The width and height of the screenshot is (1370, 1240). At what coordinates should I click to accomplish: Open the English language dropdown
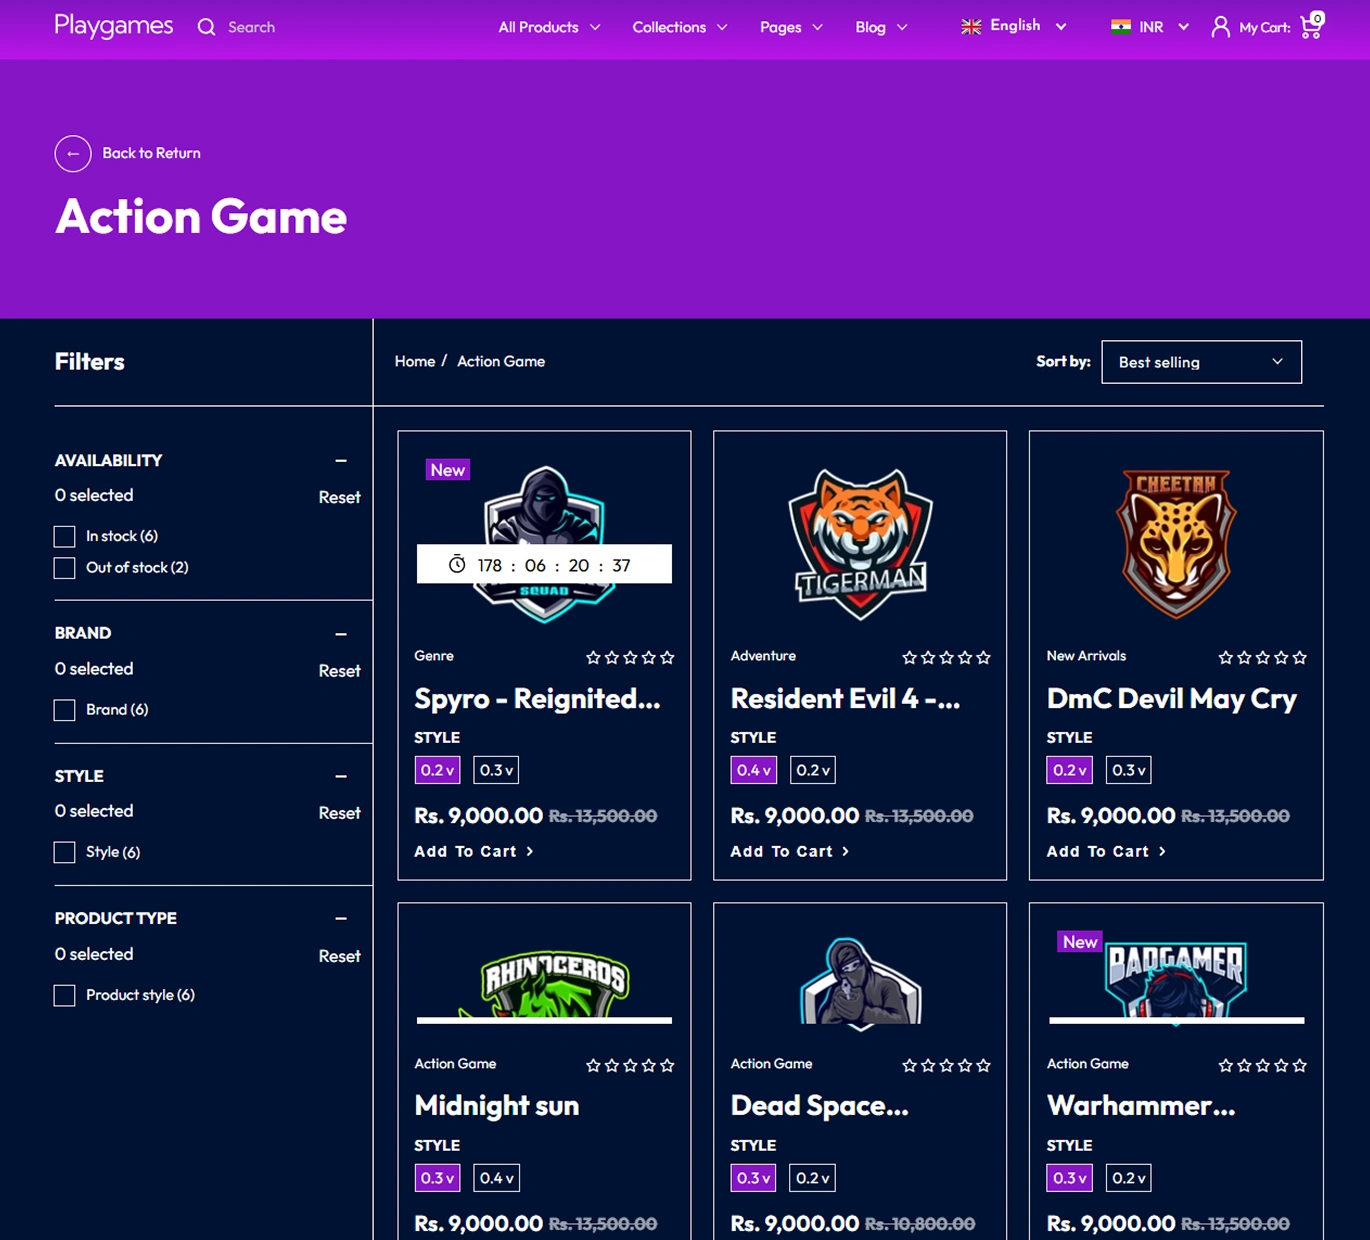coord(1014,26)
